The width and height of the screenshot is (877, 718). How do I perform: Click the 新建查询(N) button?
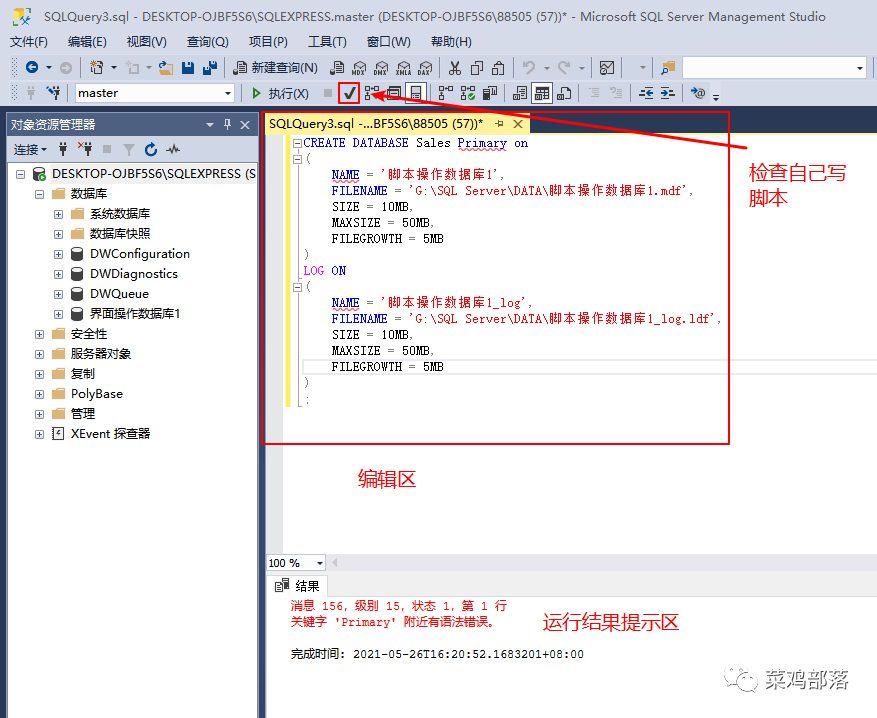click(x=276, y=68)
